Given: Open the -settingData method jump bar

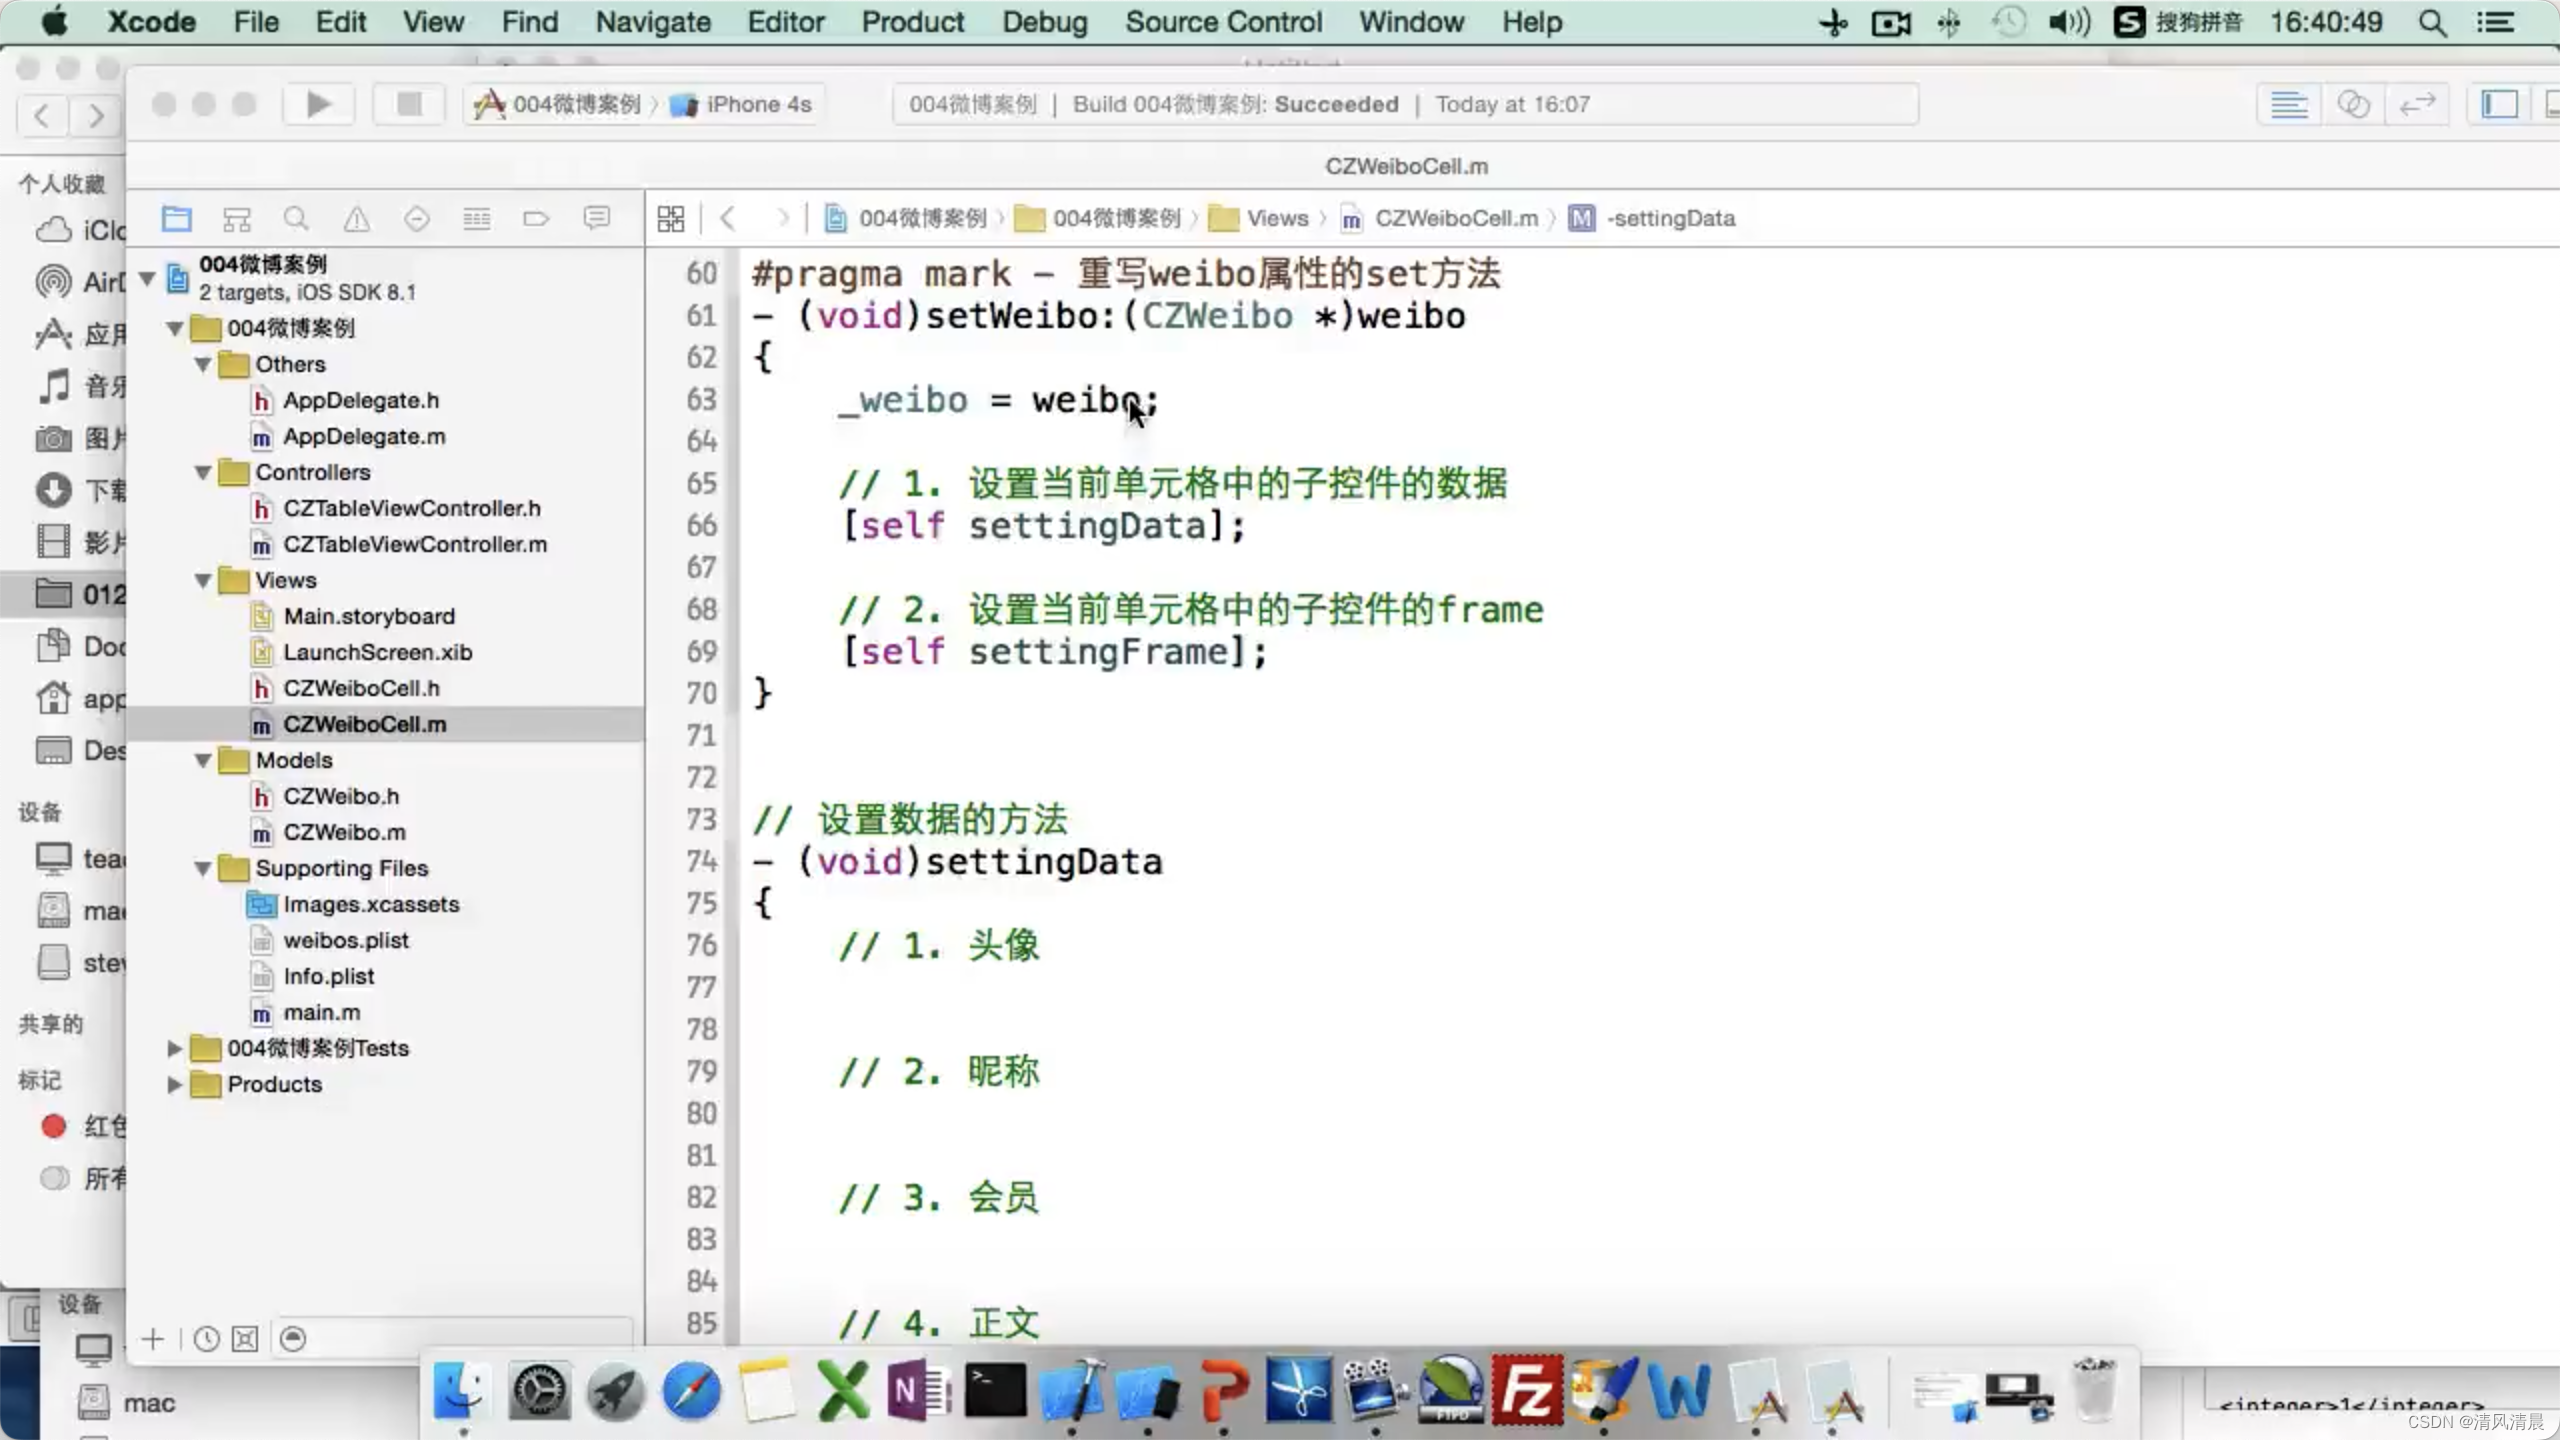Looking at the screenshot, I should (1652, 218).
